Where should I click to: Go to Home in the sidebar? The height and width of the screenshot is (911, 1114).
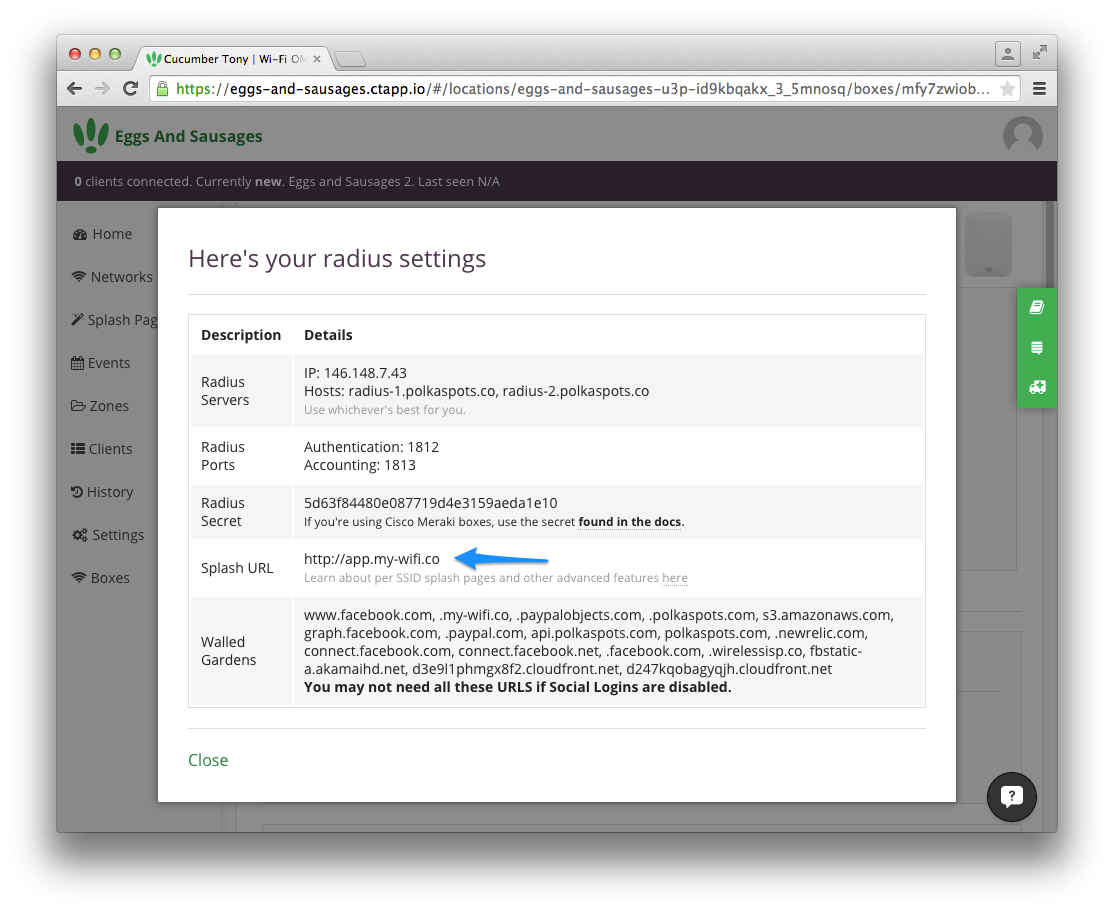[x=102, y=234]
